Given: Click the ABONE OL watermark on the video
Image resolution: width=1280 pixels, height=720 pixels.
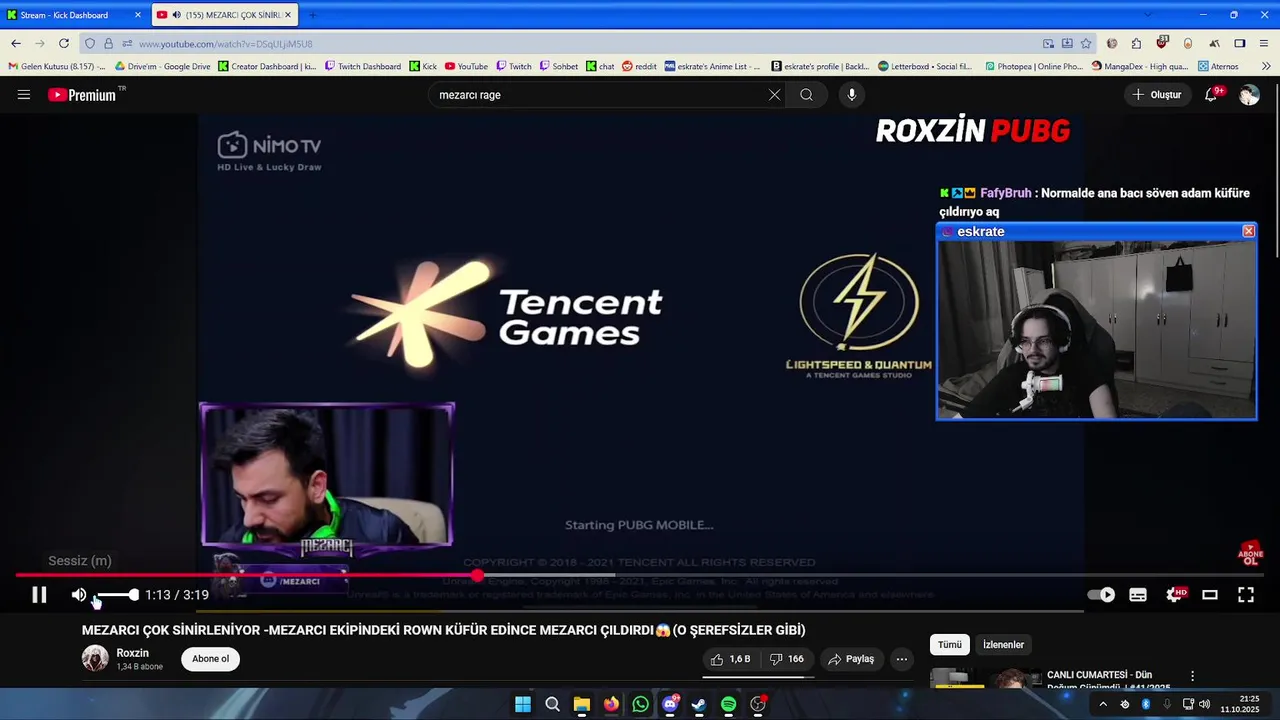Looking at the screenshot, I should click(1250, 555).
